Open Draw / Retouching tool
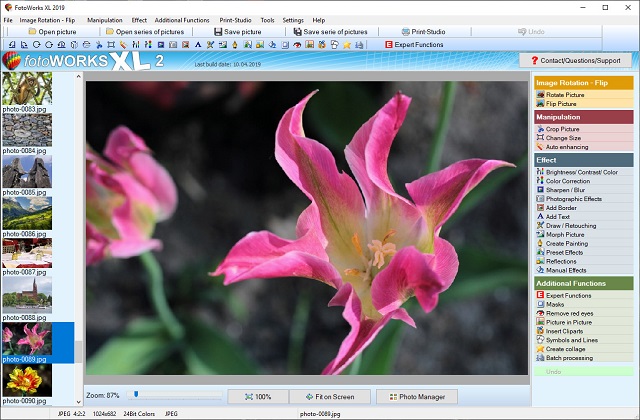Viewport: 640px width, 420px height. tap(570, 225)
